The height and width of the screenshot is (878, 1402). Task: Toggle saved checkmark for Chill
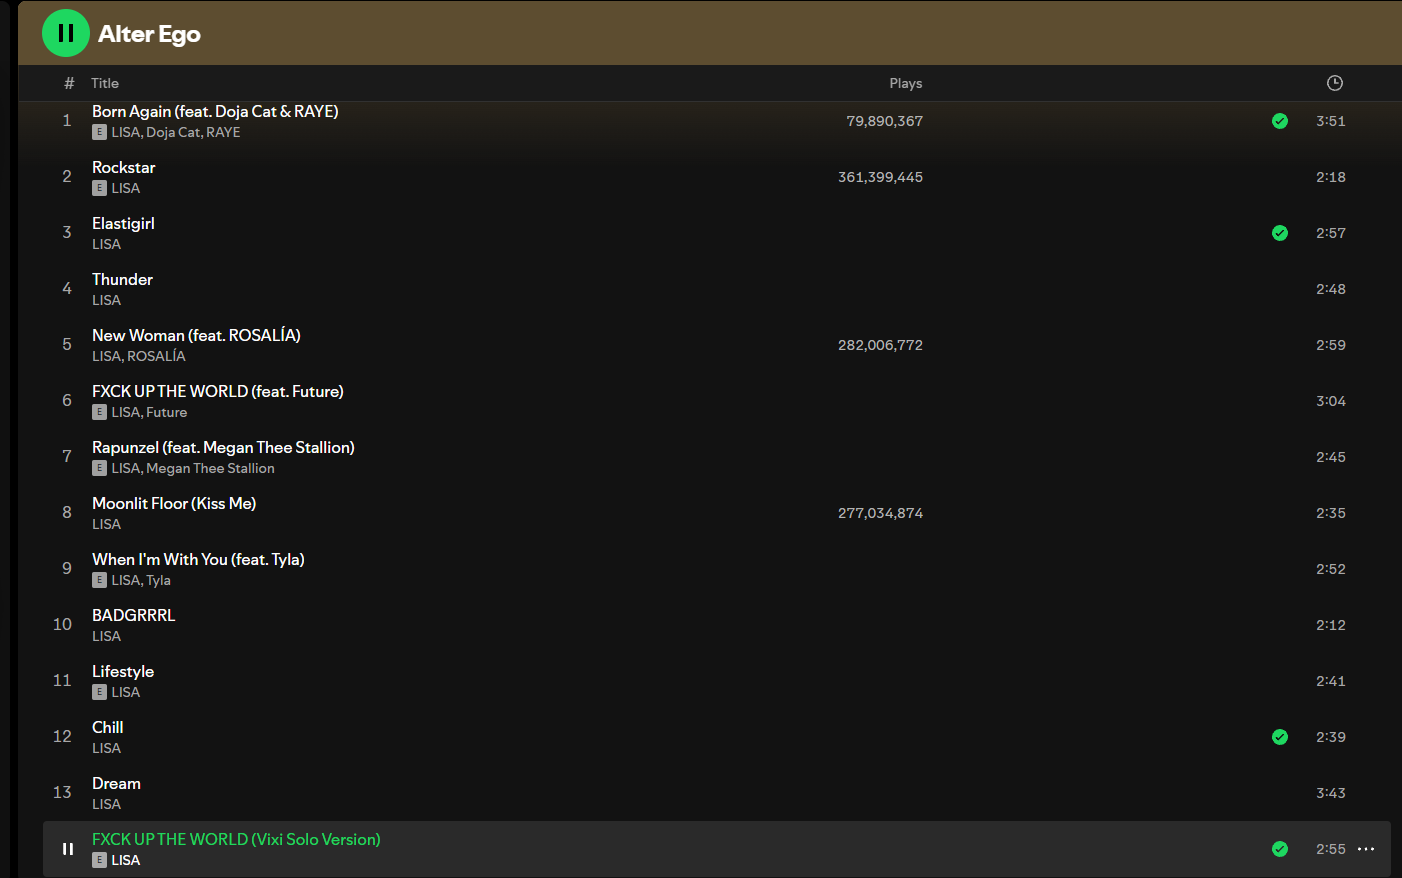[x=1279, y=737]
